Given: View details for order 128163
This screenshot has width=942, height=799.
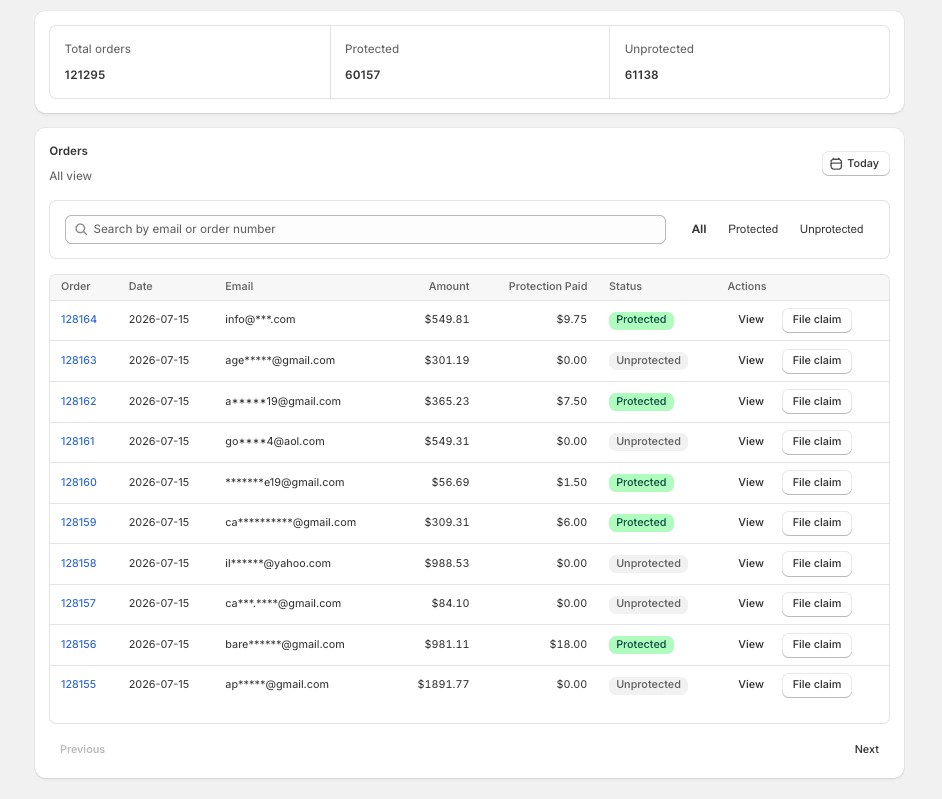Looking at the screenshot, I should pos(751,360).
